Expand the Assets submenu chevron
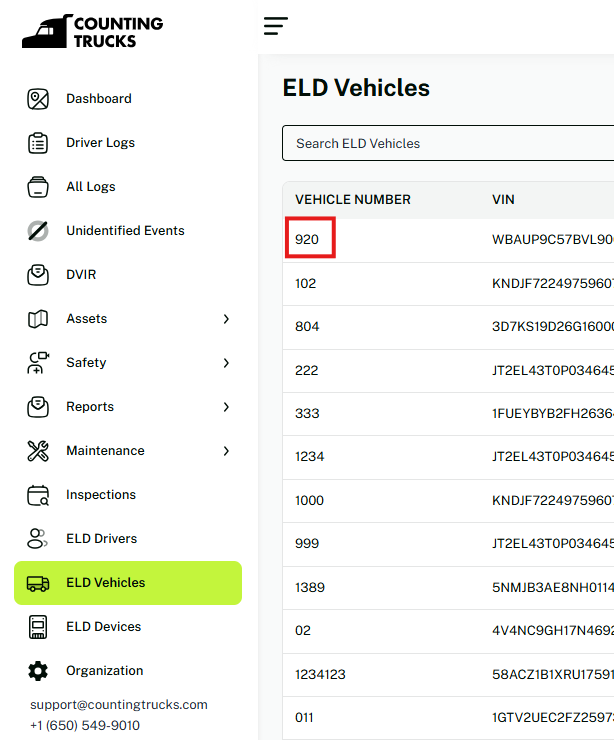Image resolution: width=614 pixels, height=740 pixels. [x=226, y=319]
